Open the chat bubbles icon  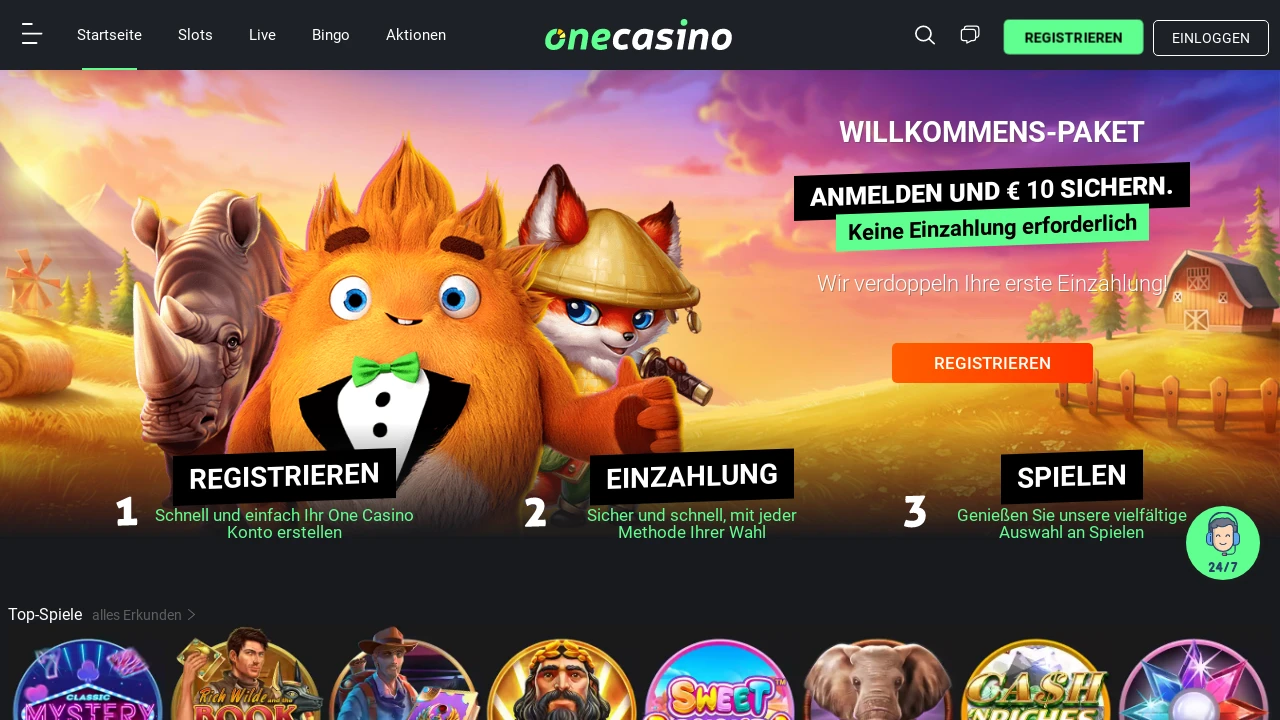point(970,35)
